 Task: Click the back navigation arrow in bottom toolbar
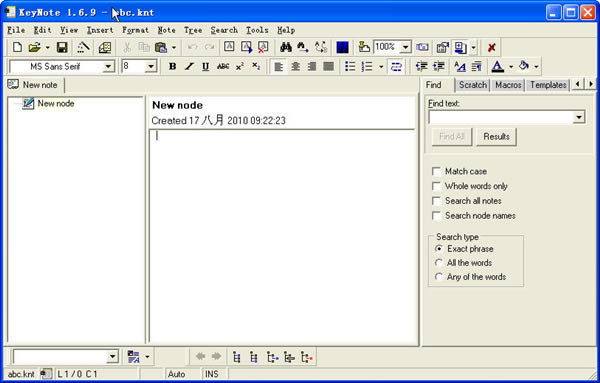click(x=200, y=357)
